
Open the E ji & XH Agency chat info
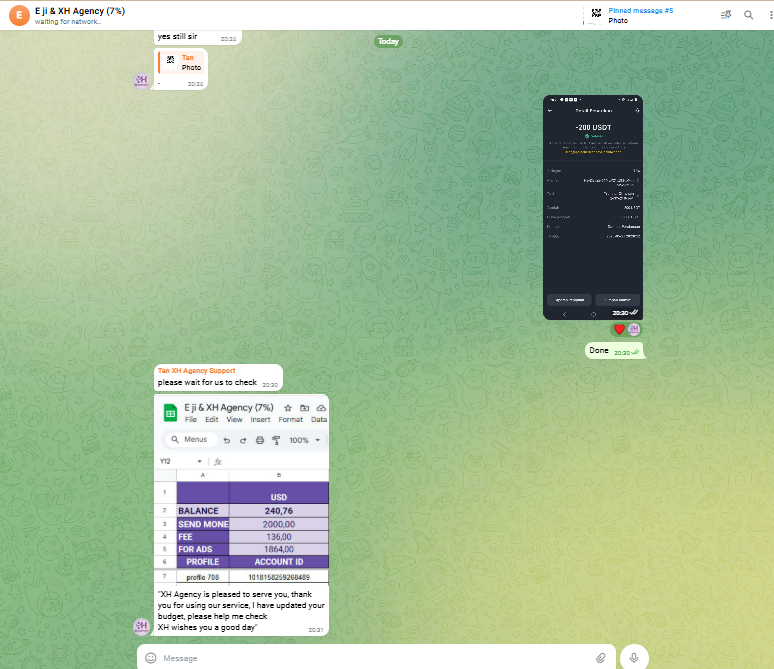coord(80,11)
